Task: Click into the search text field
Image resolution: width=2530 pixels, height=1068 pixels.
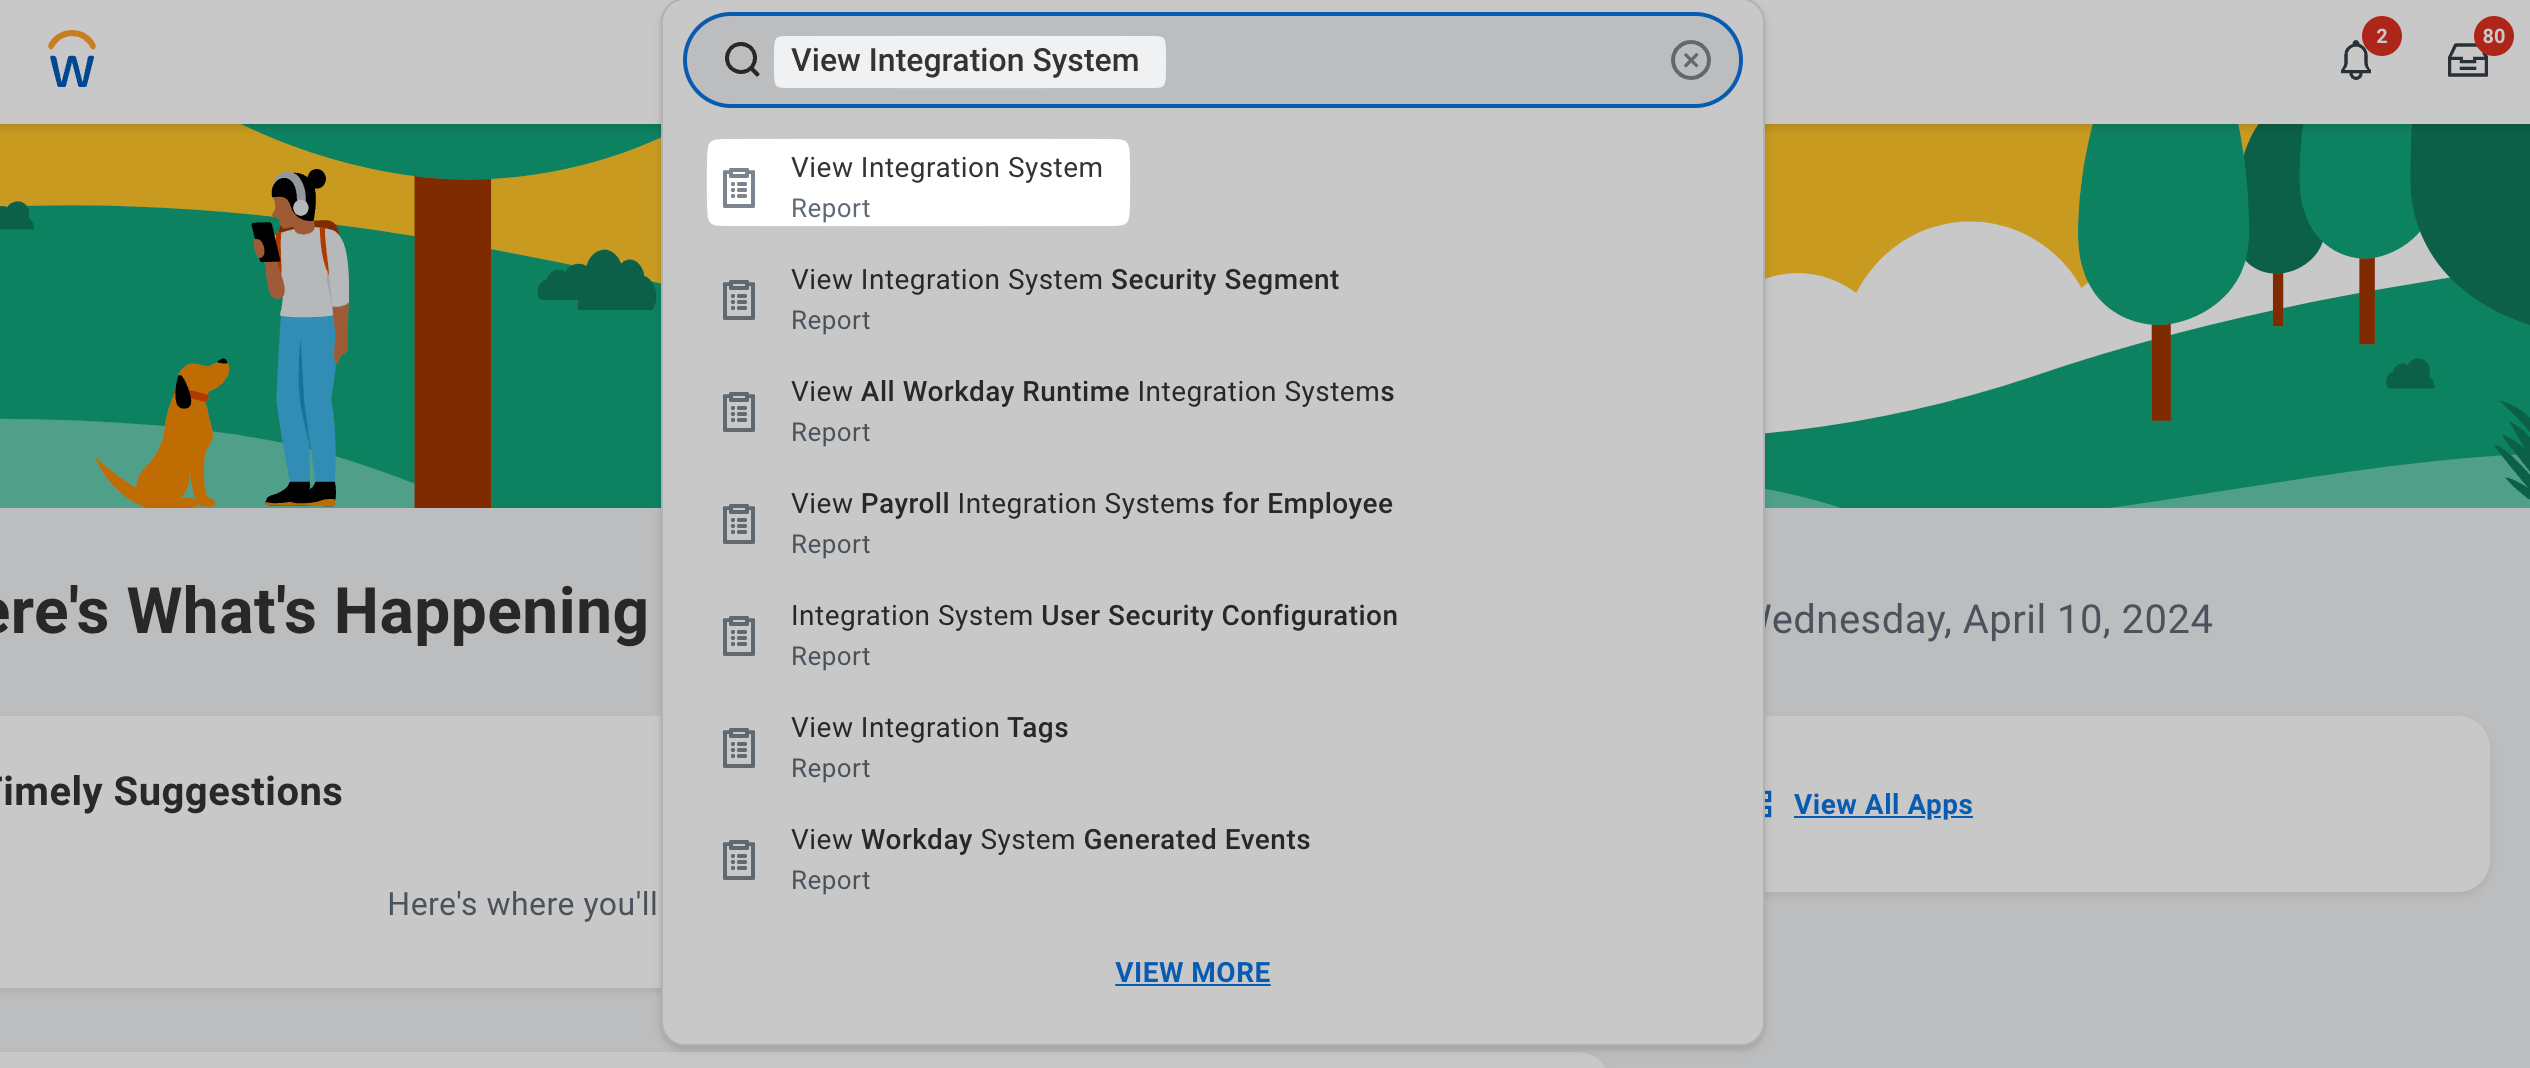Action: tap(1400, 60)
